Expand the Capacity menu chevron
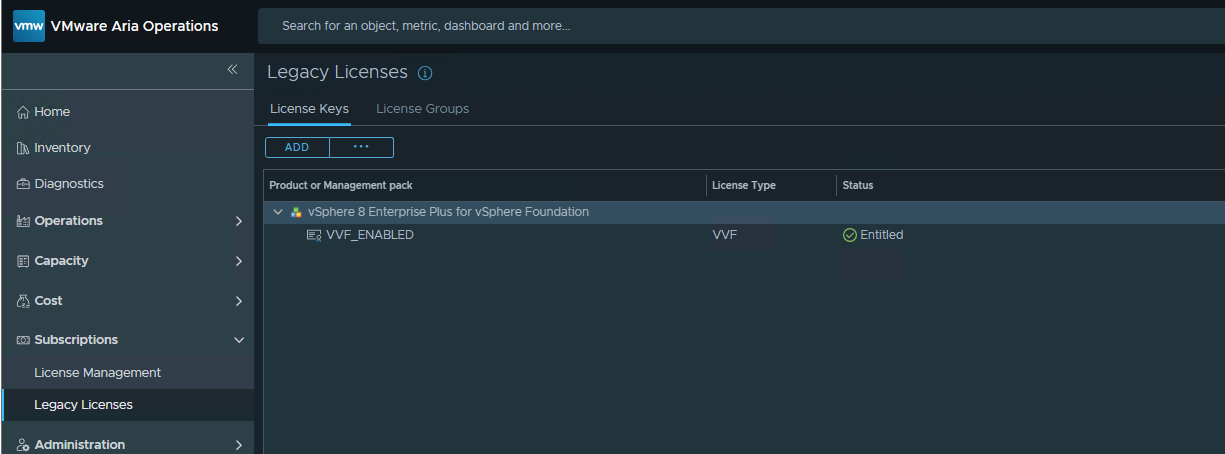This screenshot has width=1225, height=454. pyautogui.click(x=238, y=261)
